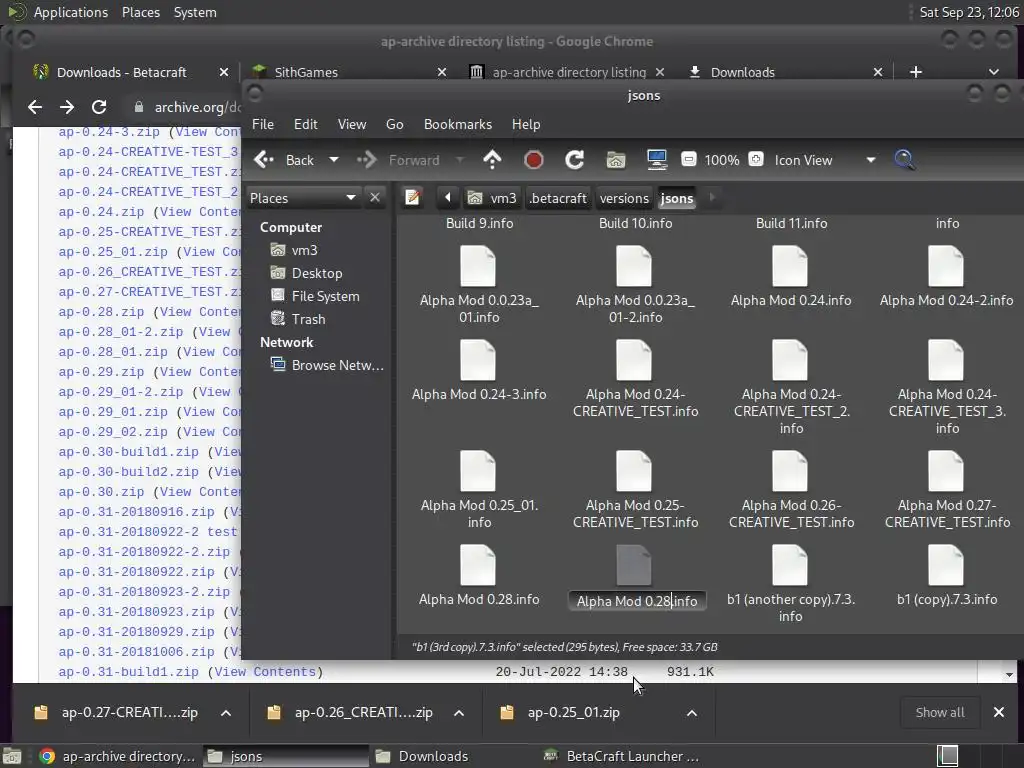The image size is (1024, 768).
Task: Select Alpha Mod 0.25-CREATIVE_TEST.info file icon
Action: point(634,472)
